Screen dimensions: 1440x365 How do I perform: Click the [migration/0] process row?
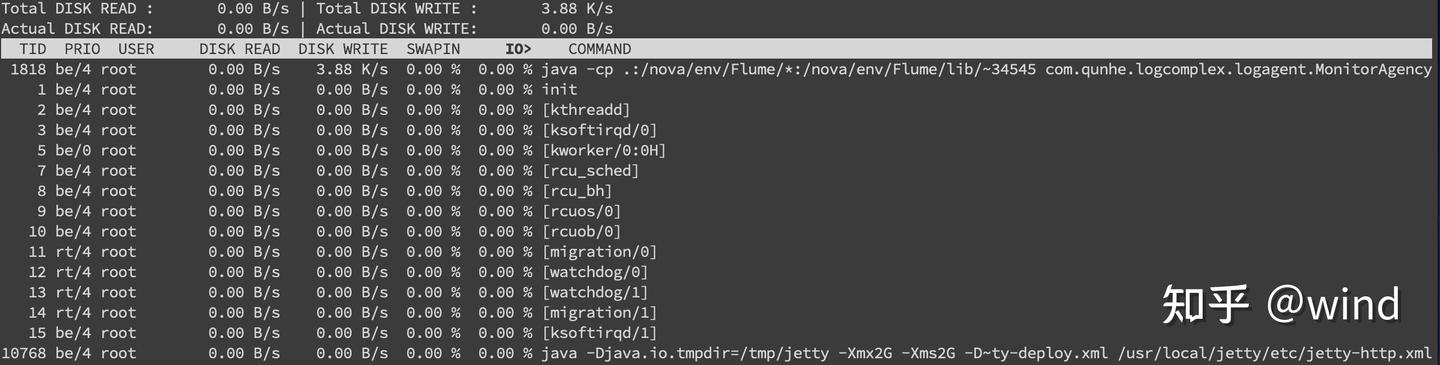[x=720, y=251]
